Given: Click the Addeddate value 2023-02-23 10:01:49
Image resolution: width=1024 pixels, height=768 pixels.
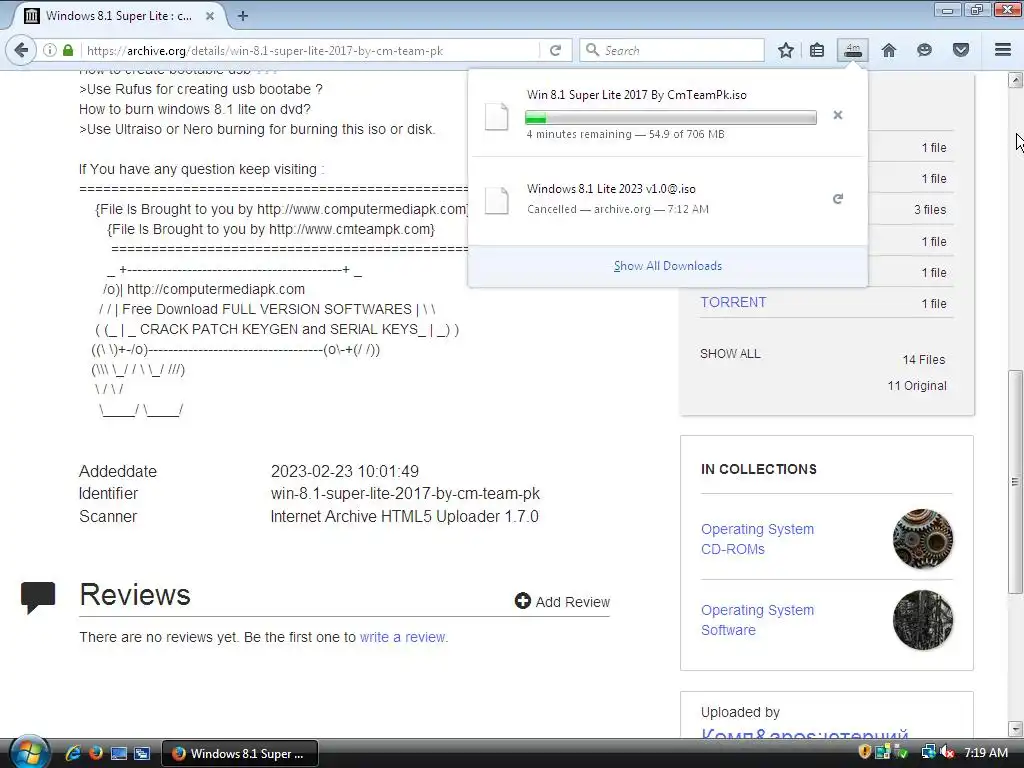Looking at the screenshot, I should [x=345, y=472].
